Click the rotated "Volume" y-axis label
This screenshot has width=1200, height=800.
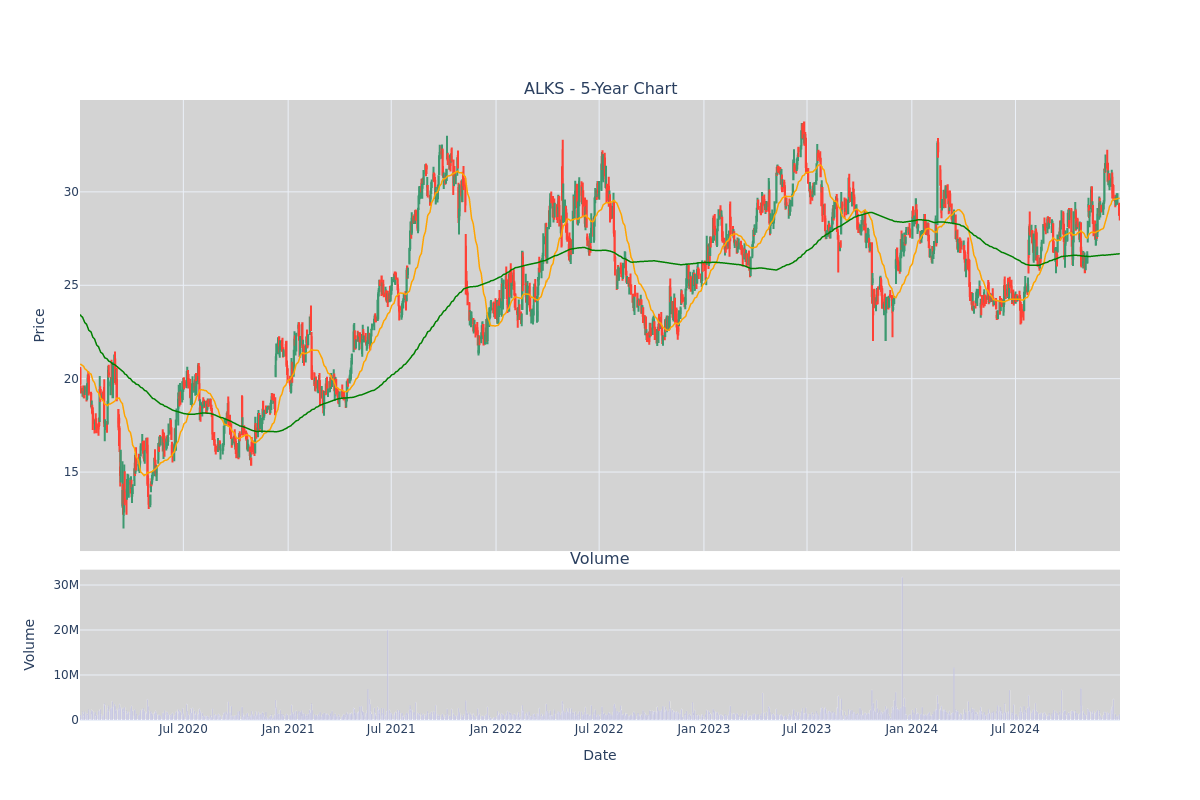pos(30,644)
